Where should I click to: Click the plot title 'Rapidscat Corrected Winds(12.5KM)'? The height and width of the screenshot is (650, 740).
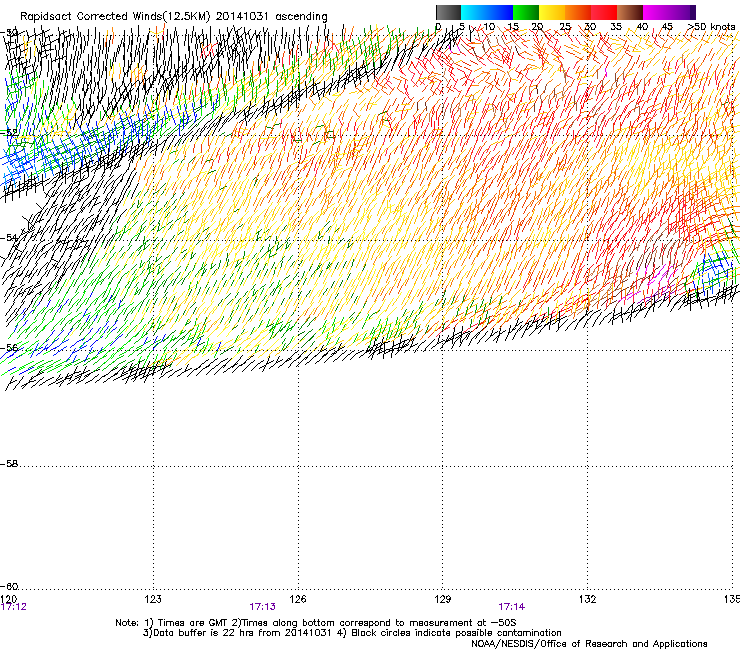(x=115, y=16)
